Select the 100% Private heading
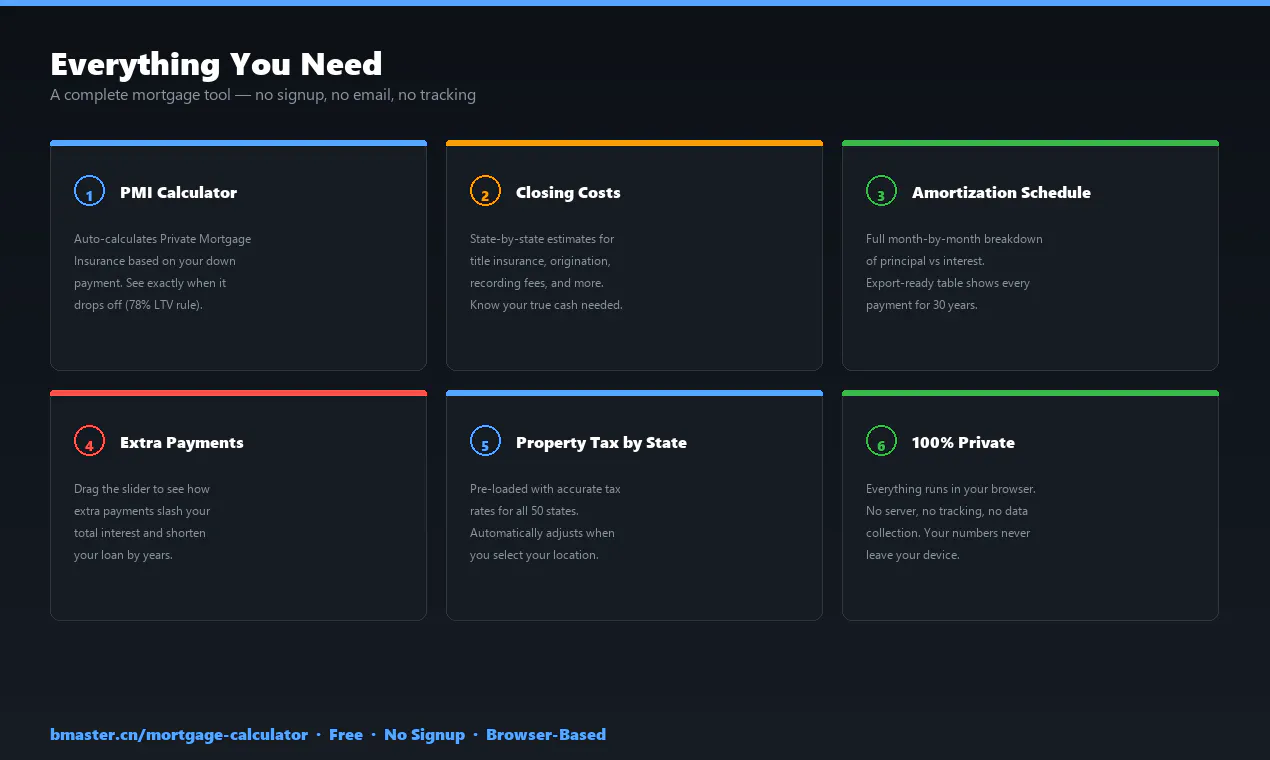This screenshot has height=760, width=1270. point(963,442)
